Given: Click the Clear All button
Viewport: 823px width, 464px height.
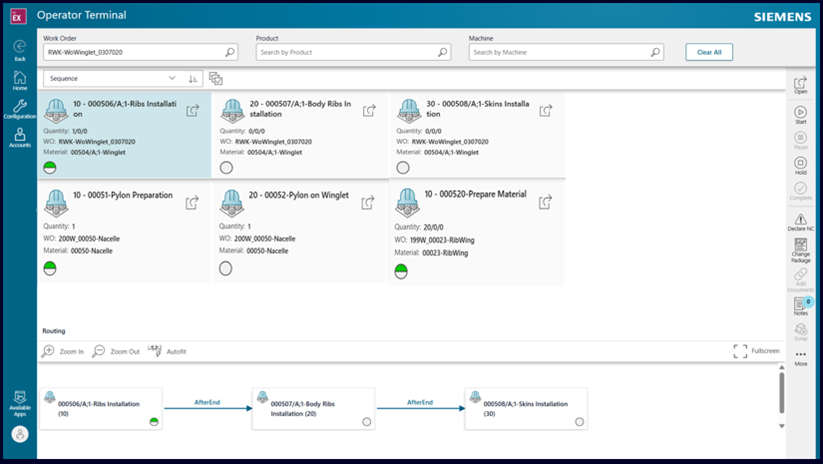Looking at the screenshot, I should click(709, 52).
